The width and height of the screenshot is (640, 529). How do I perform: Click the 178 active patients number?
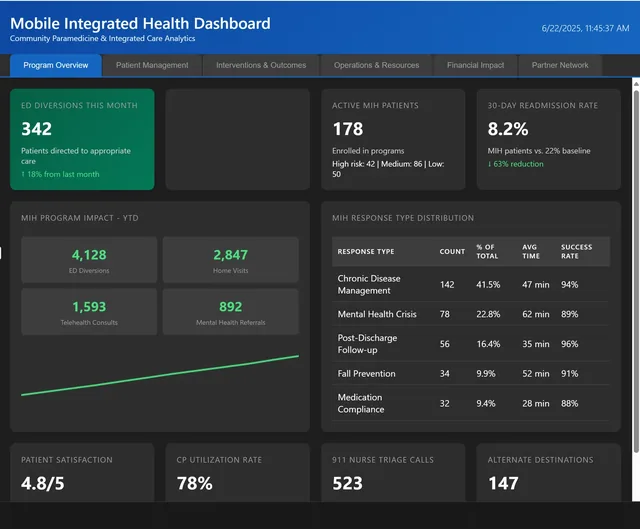coord(348,129)
